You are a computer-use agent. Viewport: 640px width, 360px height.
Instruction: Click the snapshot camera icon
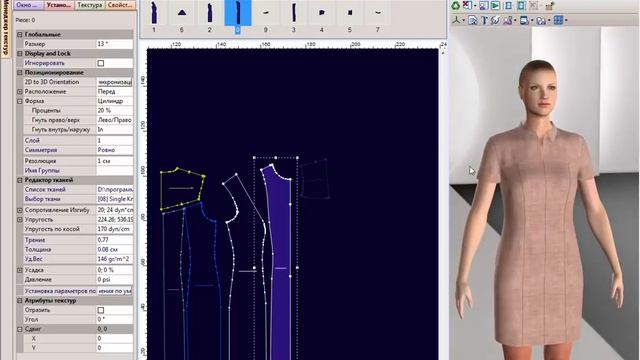tap(541, 20)
